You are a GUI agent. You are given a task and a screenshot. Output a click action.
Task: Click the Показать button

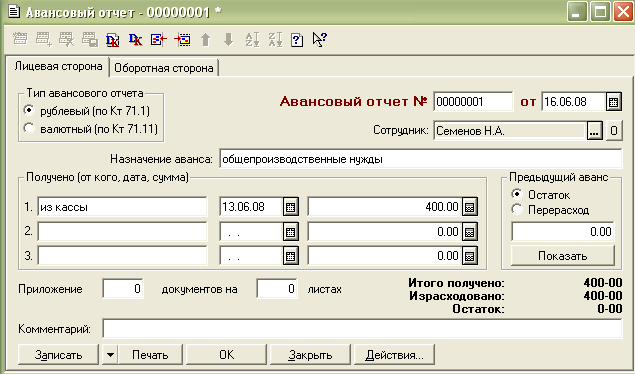pos(563,256)
